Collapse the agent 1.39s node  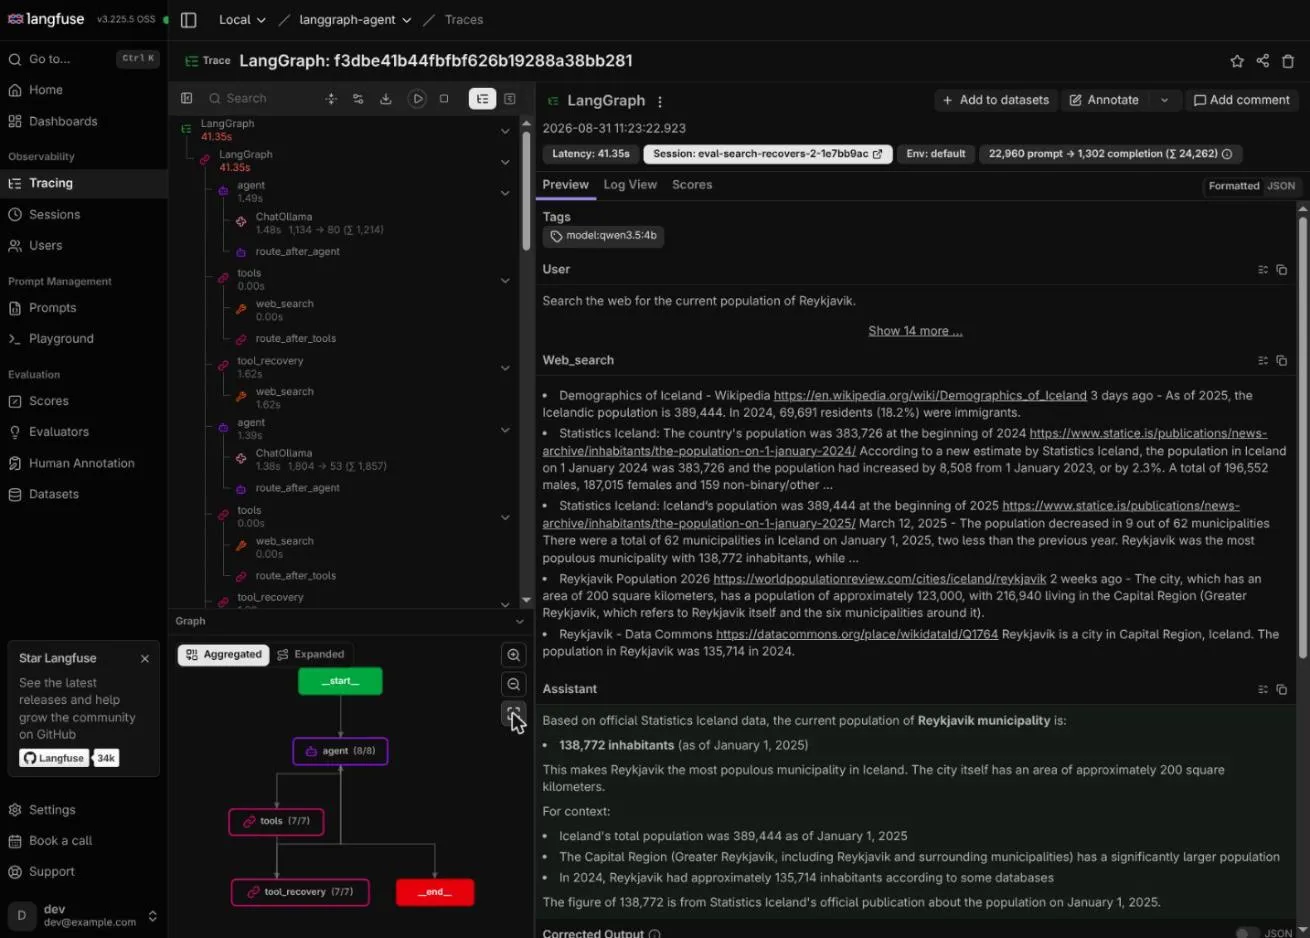coord(505,430)
